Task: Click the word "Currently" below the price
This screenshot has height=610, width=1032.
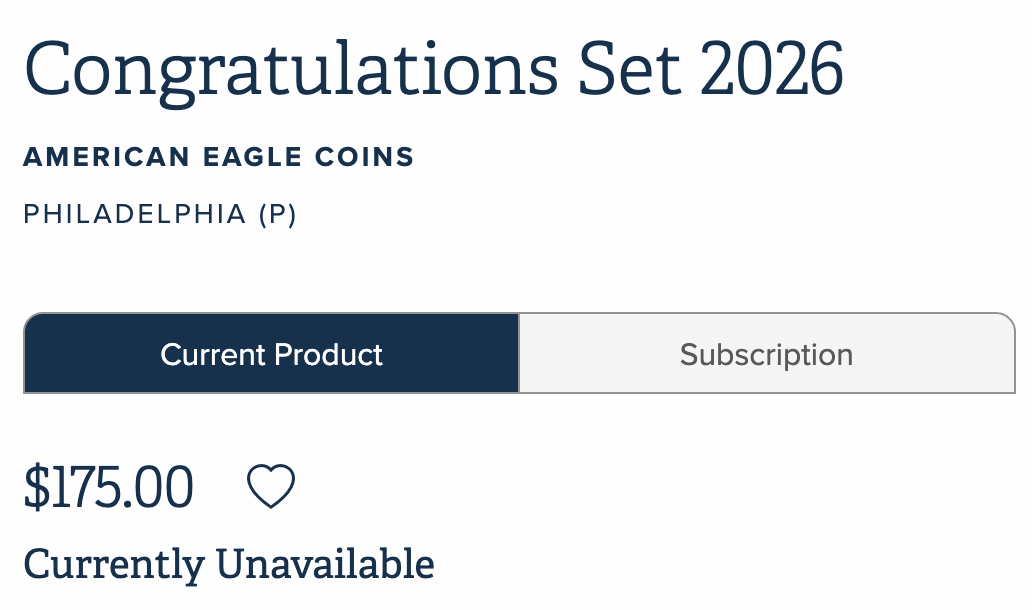Action: click(113, 565)
